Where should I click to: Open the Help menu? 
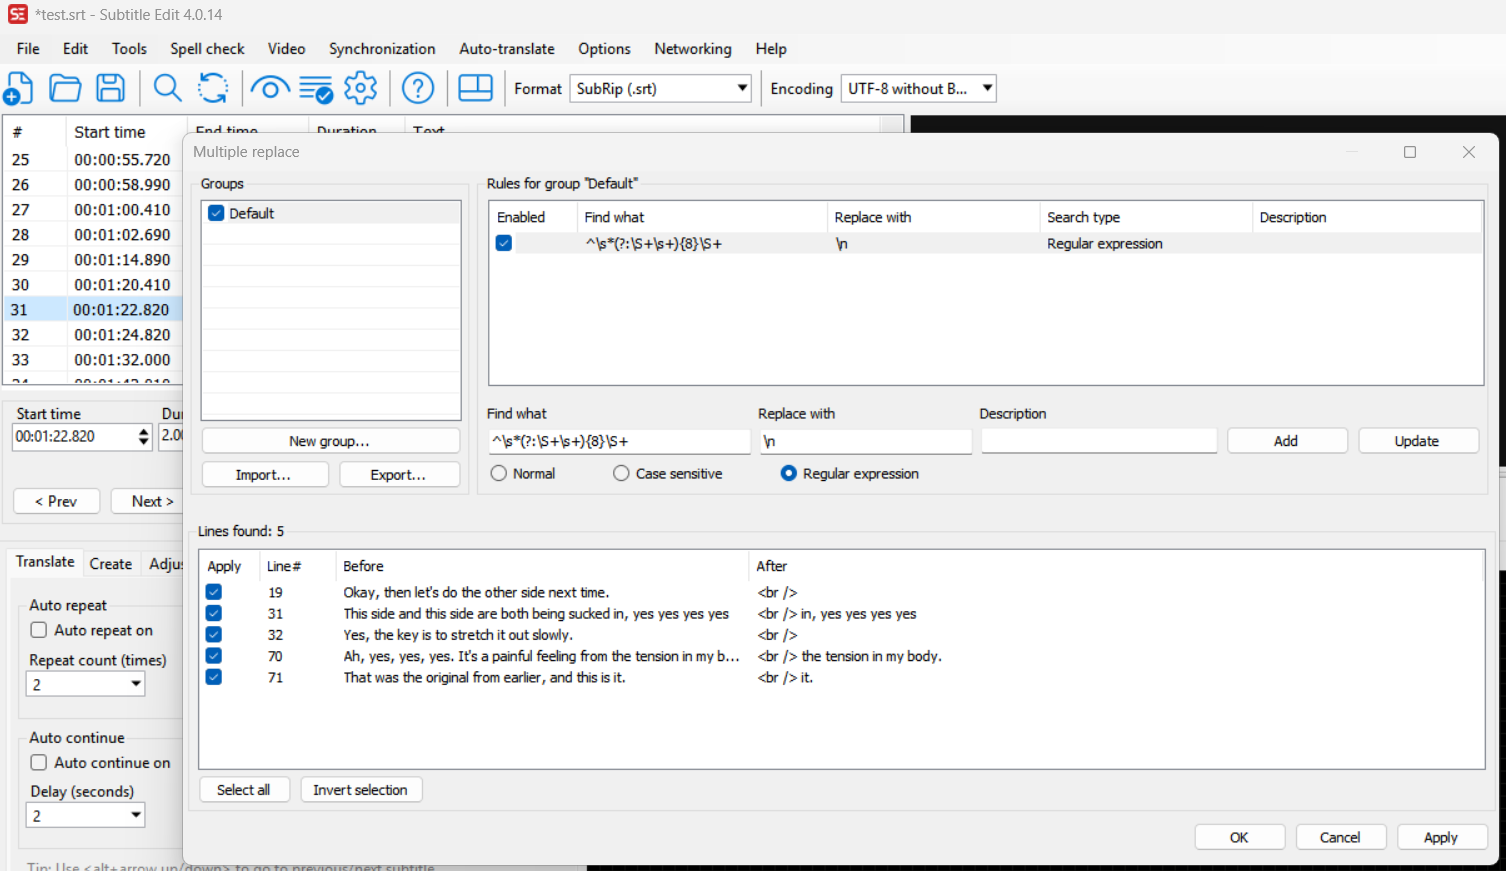tap(771, 48)
